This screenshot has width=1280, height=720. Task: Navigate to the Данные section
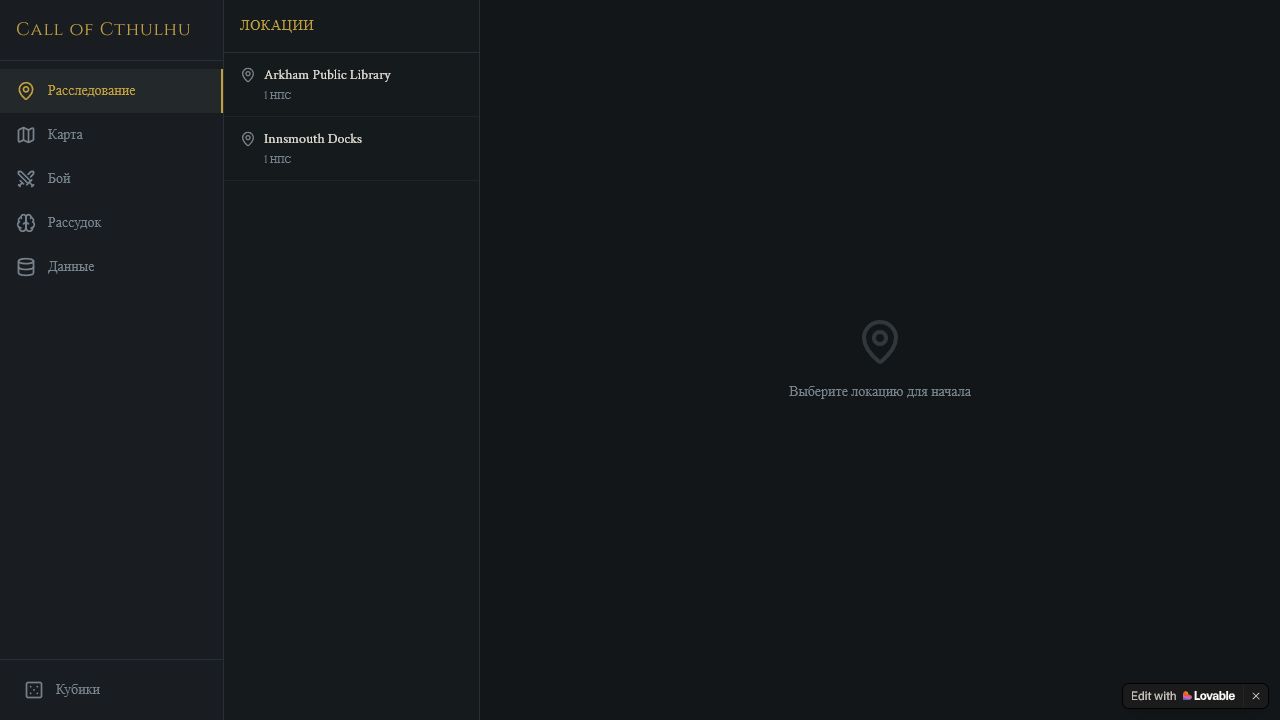[111, 267]
